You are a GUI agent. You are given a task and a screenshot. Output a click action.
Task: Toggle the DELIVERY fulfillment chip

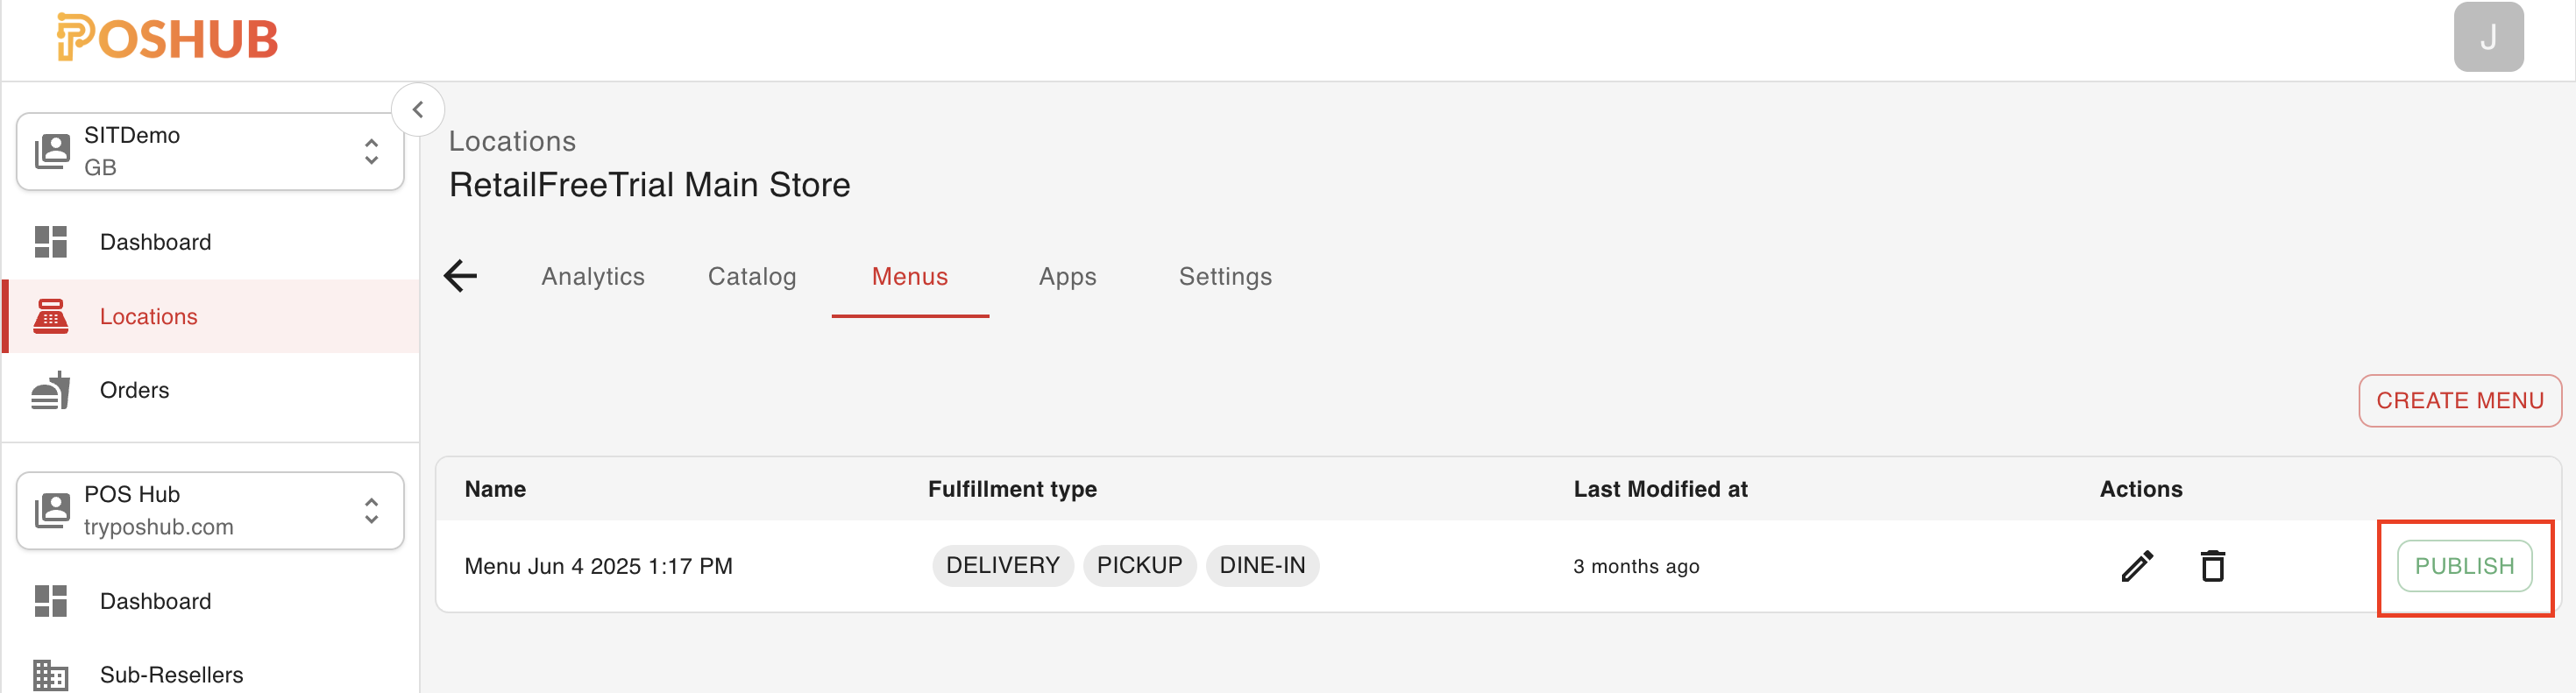coord(1002,565)
